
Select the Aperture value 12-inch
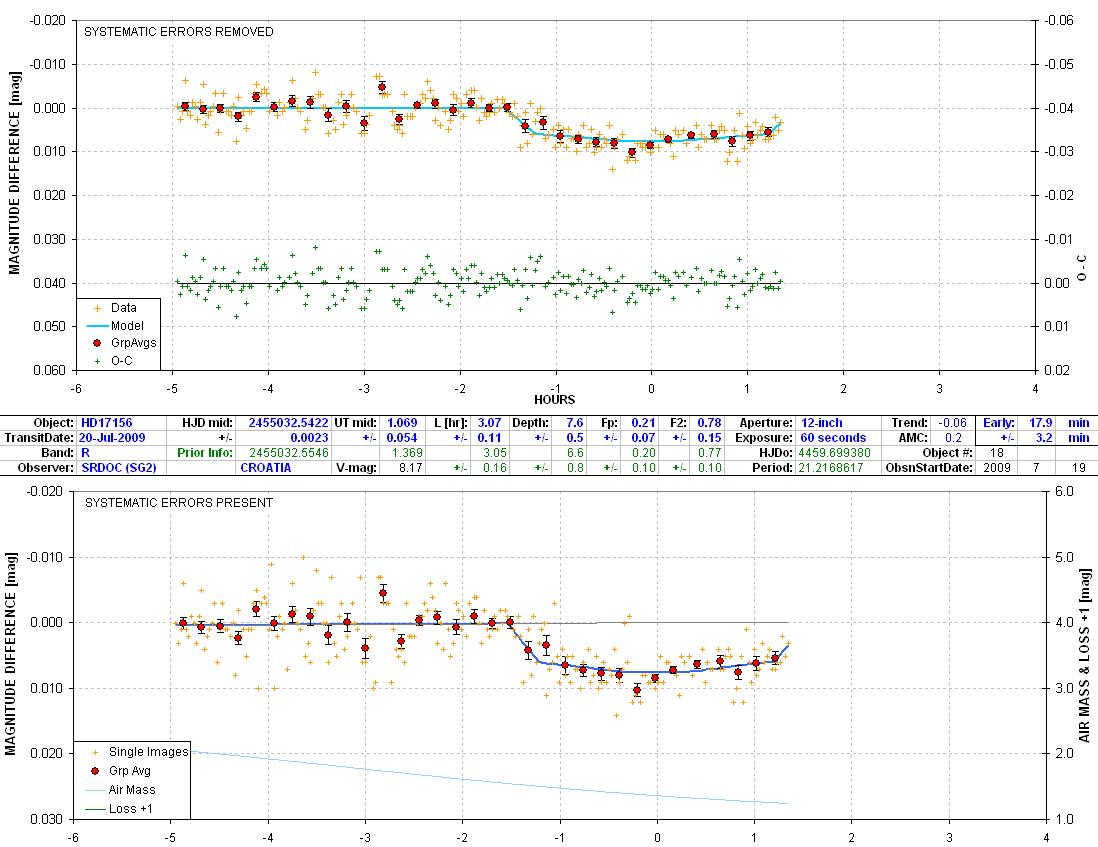(x=821, y=423)
